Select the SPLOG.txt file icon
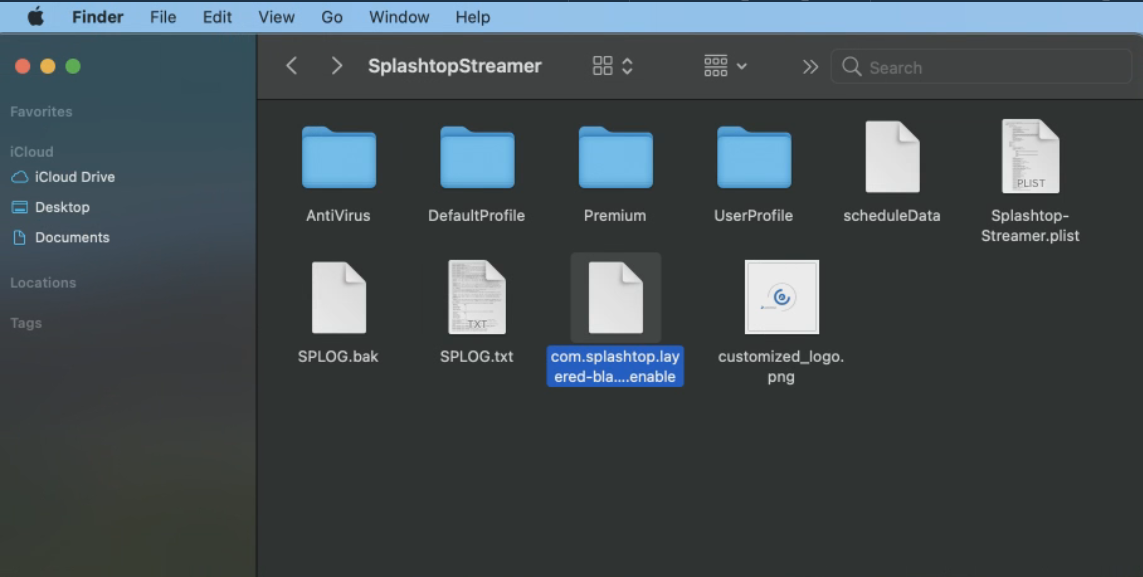 [x=477, y=297]
